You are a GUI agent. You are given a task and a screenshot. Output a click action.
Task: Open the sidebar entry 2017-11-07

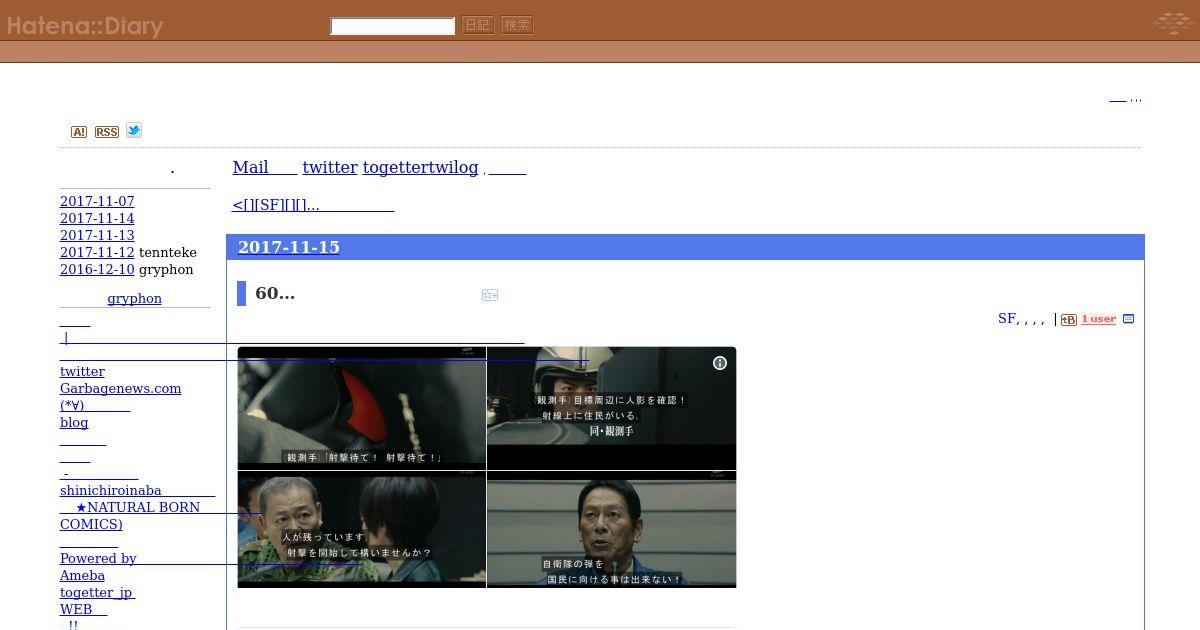[x=97, y=202]
